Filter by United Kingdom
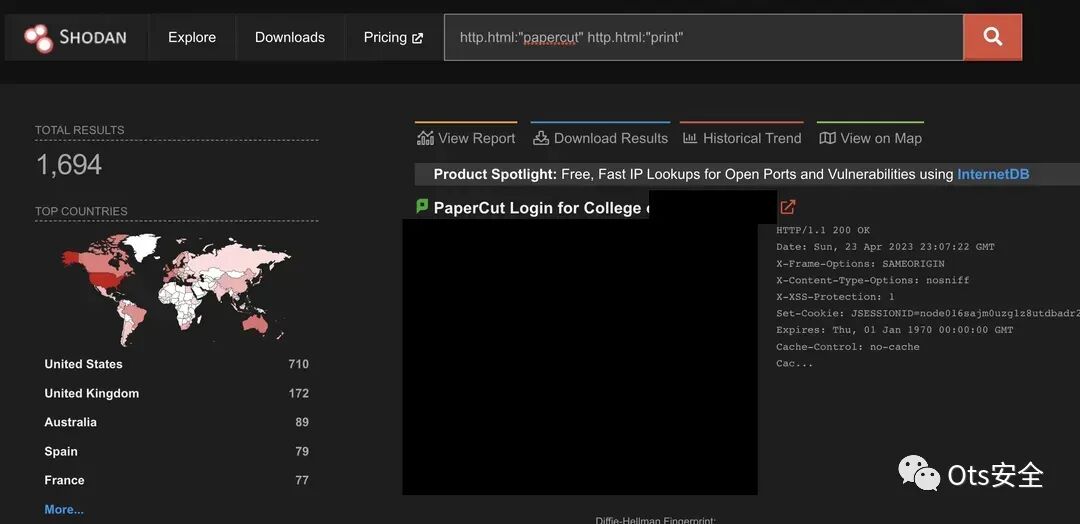 click(92, 393)
